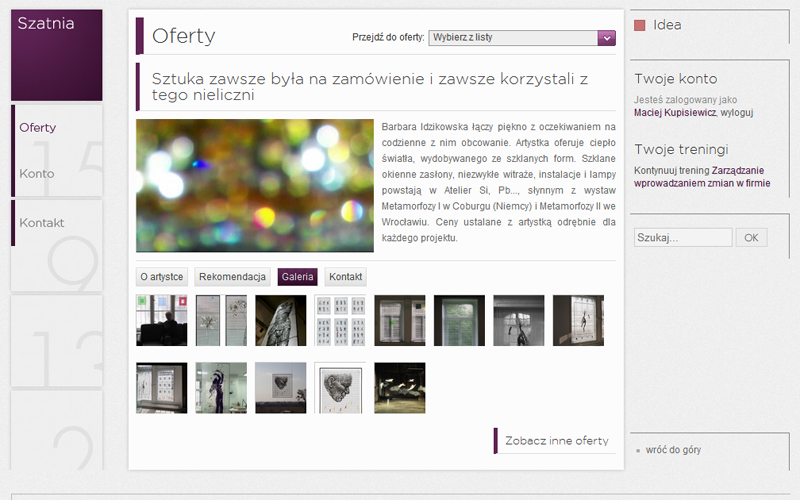Open Konto in the sidebar menu
This screenshot has width=800, height=500.
(x=37, y=173)
